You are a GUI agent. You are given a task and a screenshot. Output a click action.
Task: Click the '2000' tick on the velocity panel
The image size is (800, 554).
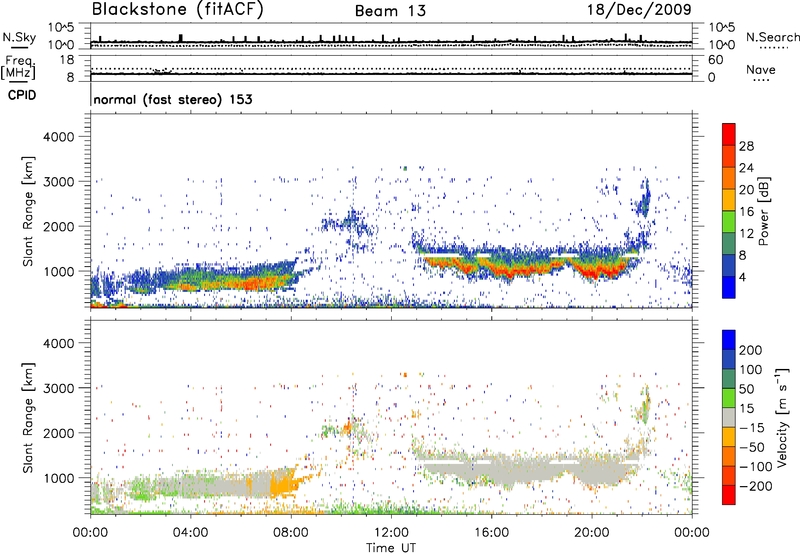[x=58, y=433]
